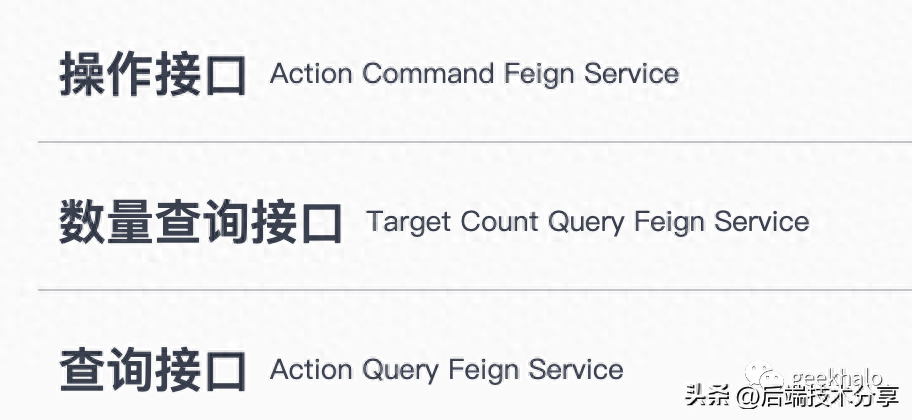Click Query in Target Count Query row

pyautogui.click(x=586, y=223)
